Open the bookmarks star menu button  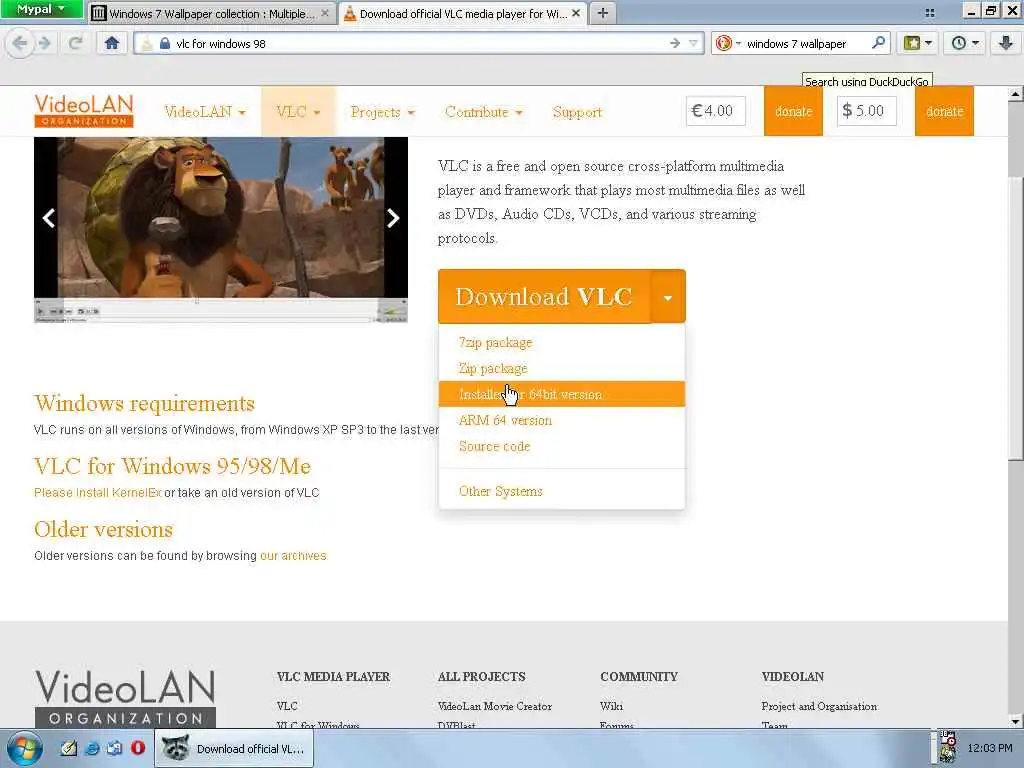coord(917,44)
